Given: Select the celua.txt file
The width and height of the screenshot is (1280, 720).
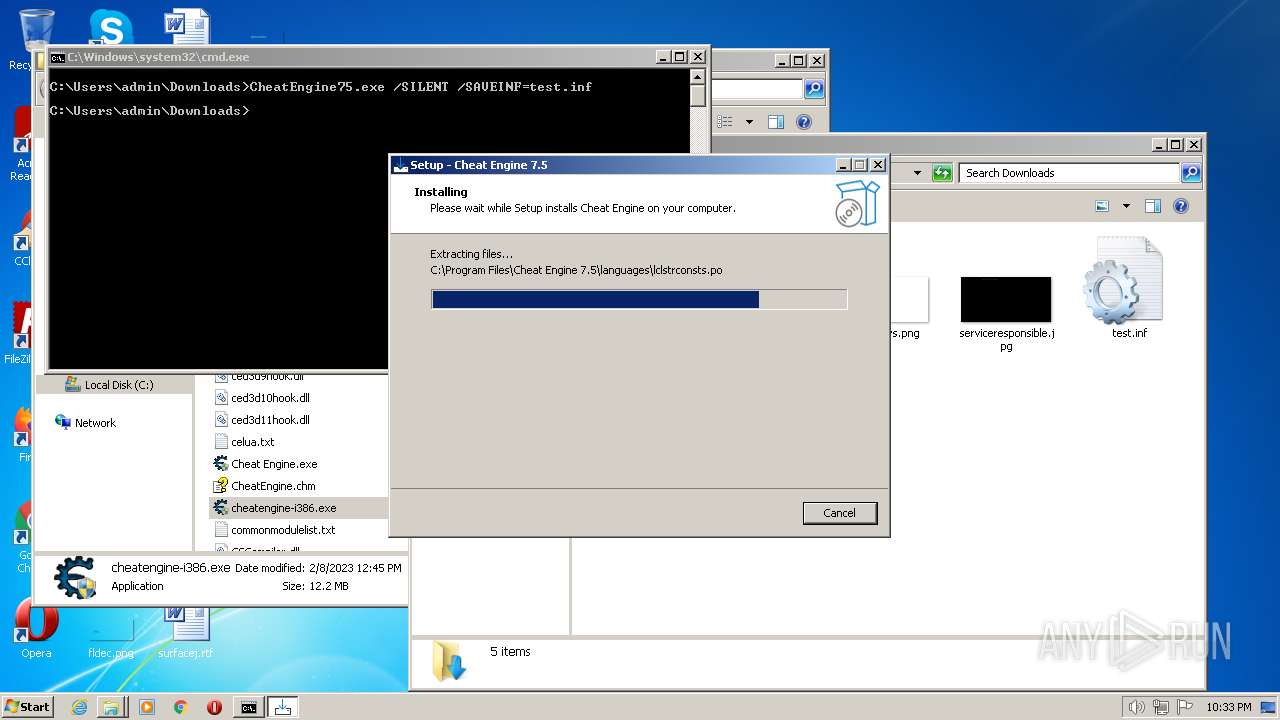Looking at the screenshot, I should coord(245,442).
